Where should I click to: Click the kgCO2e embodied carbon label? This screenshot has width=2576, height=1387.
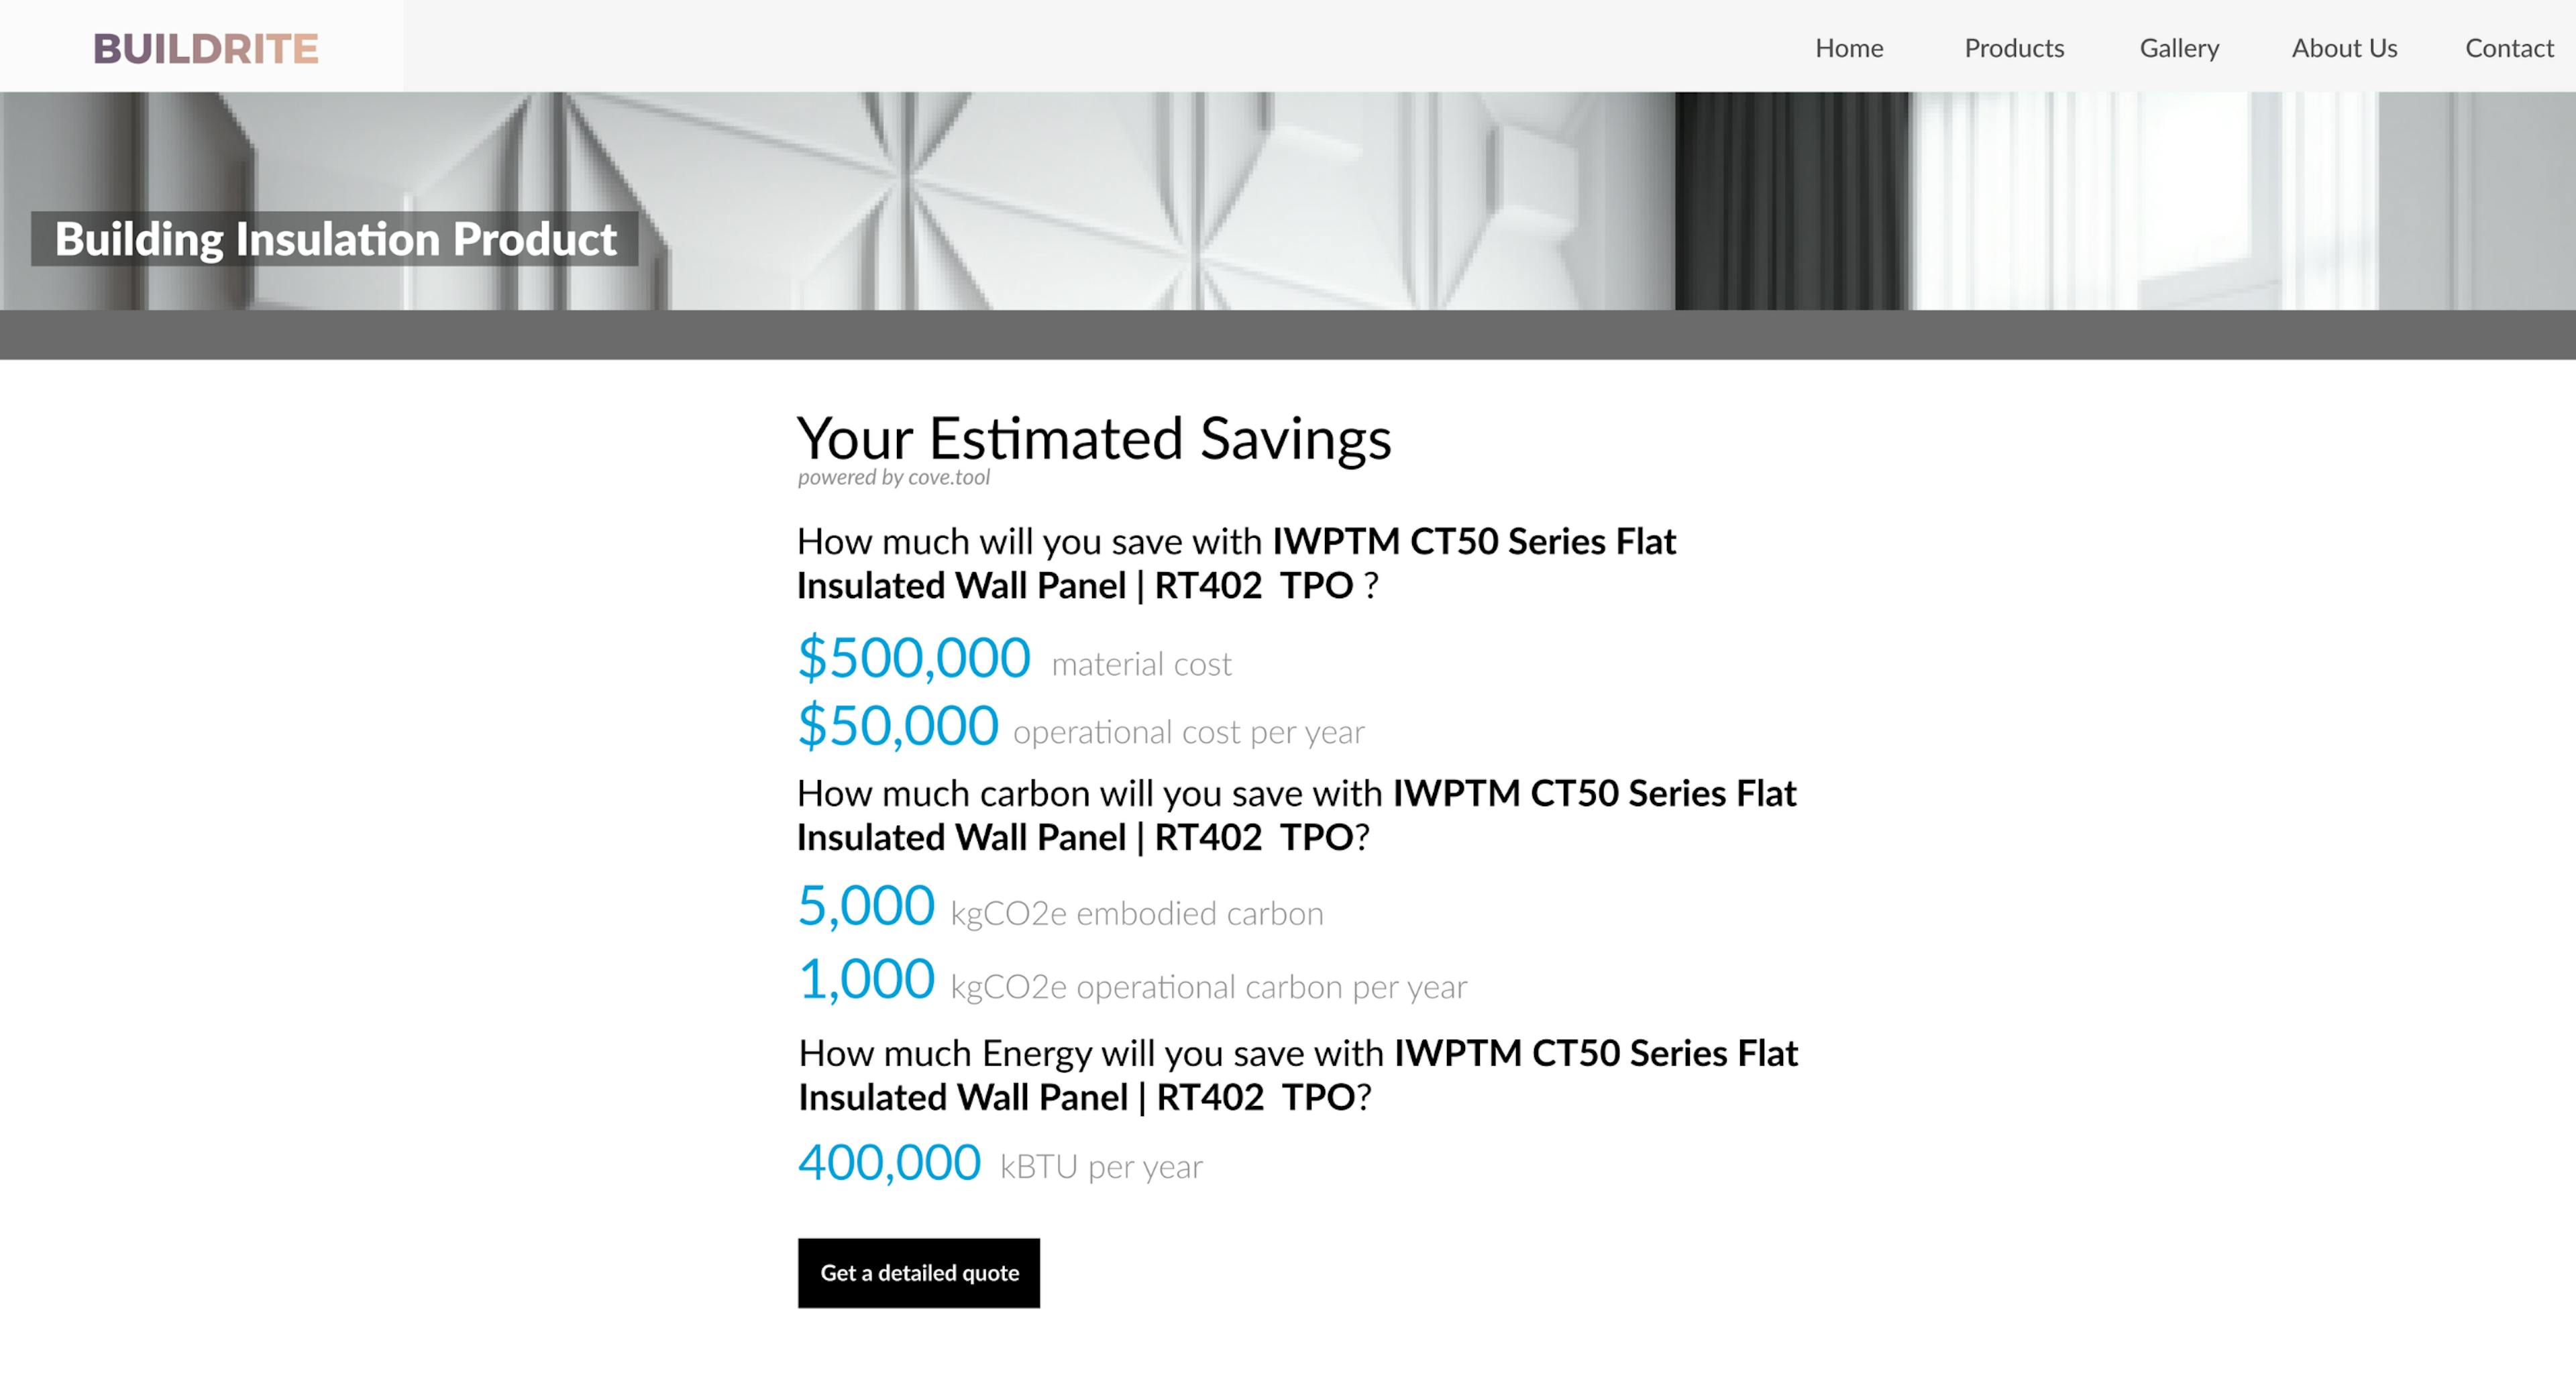click(1136, 914)
